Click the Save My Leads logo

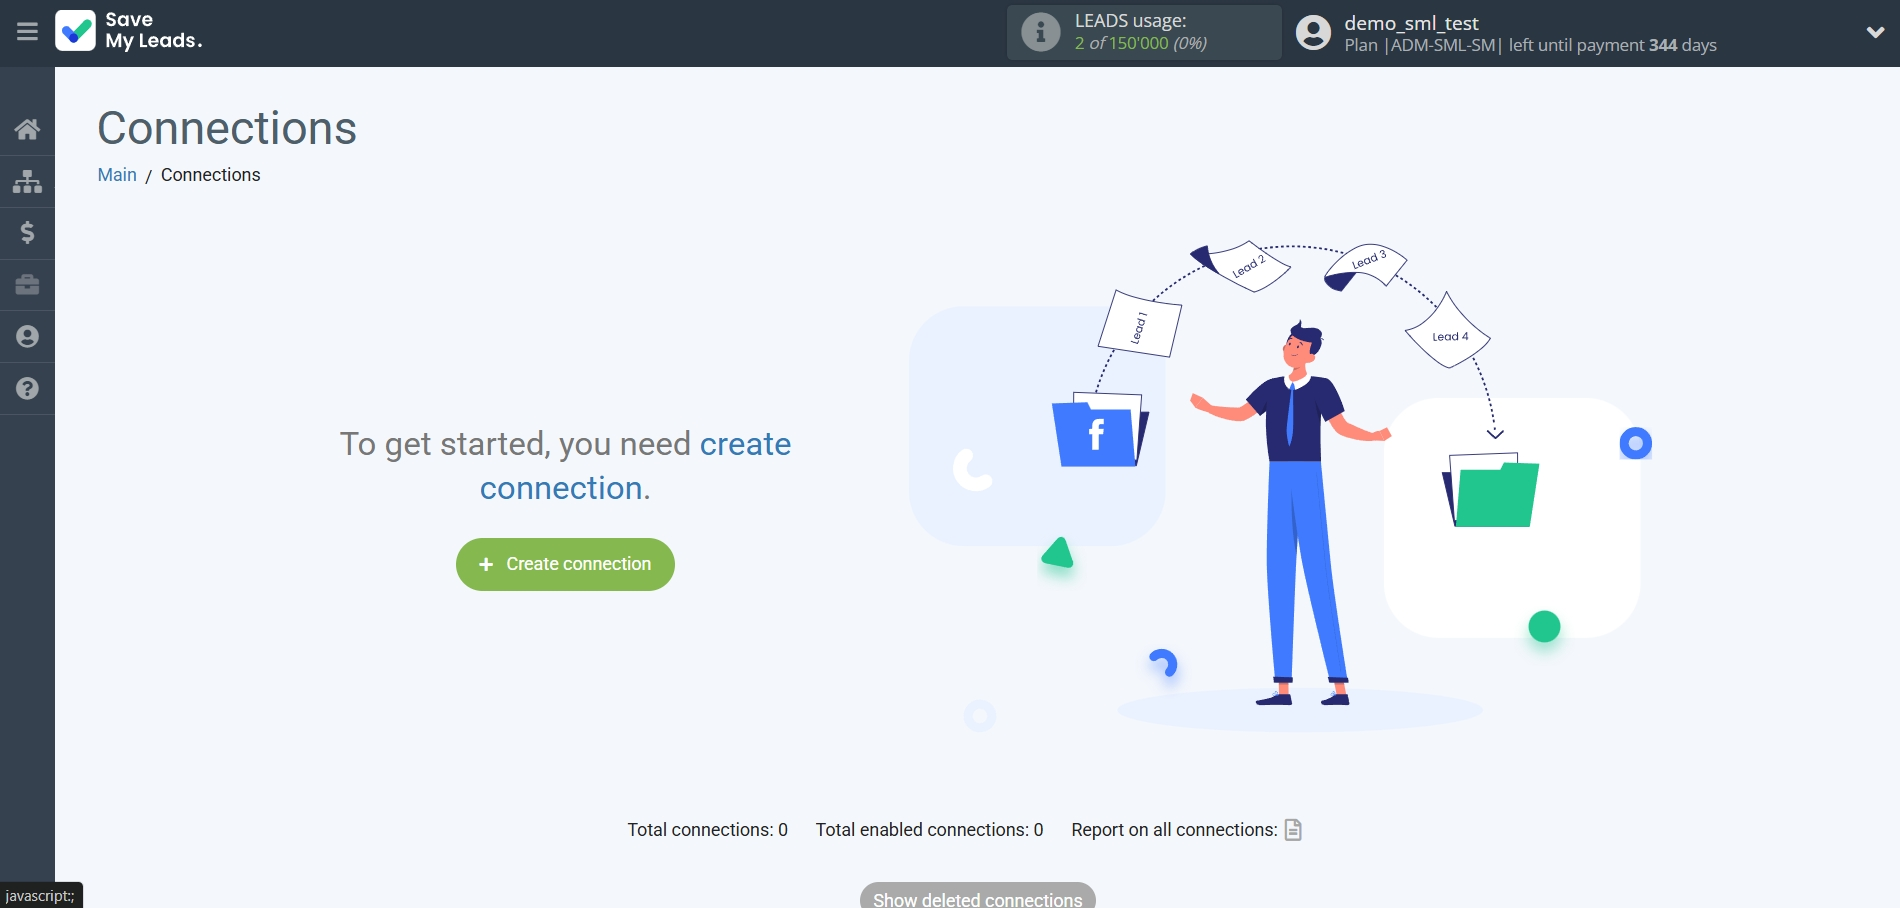pos(128,31)
